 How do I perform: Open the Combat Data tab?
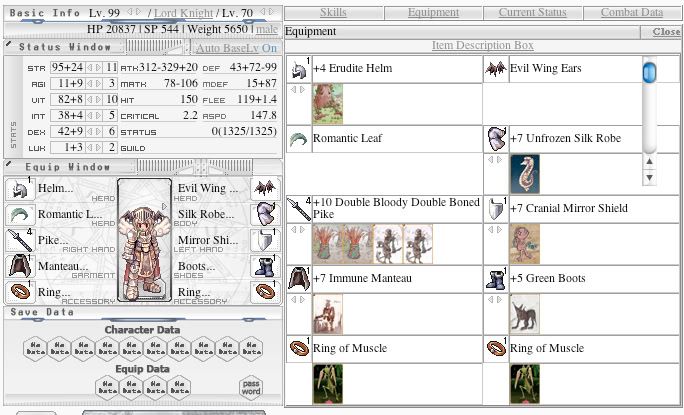pyautogui.click(x=631, y=13)
